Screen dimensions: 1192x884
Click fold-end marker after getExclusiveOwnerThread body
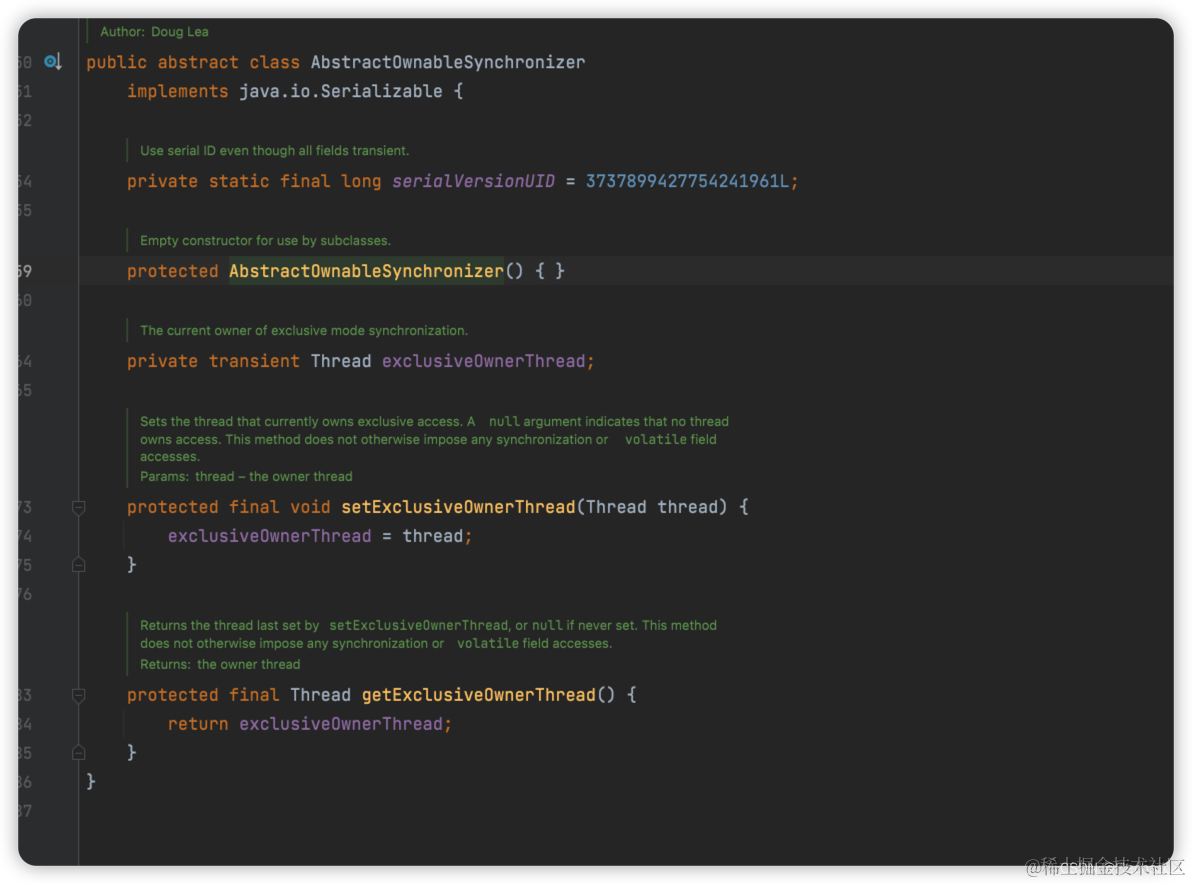click(78, 753)
